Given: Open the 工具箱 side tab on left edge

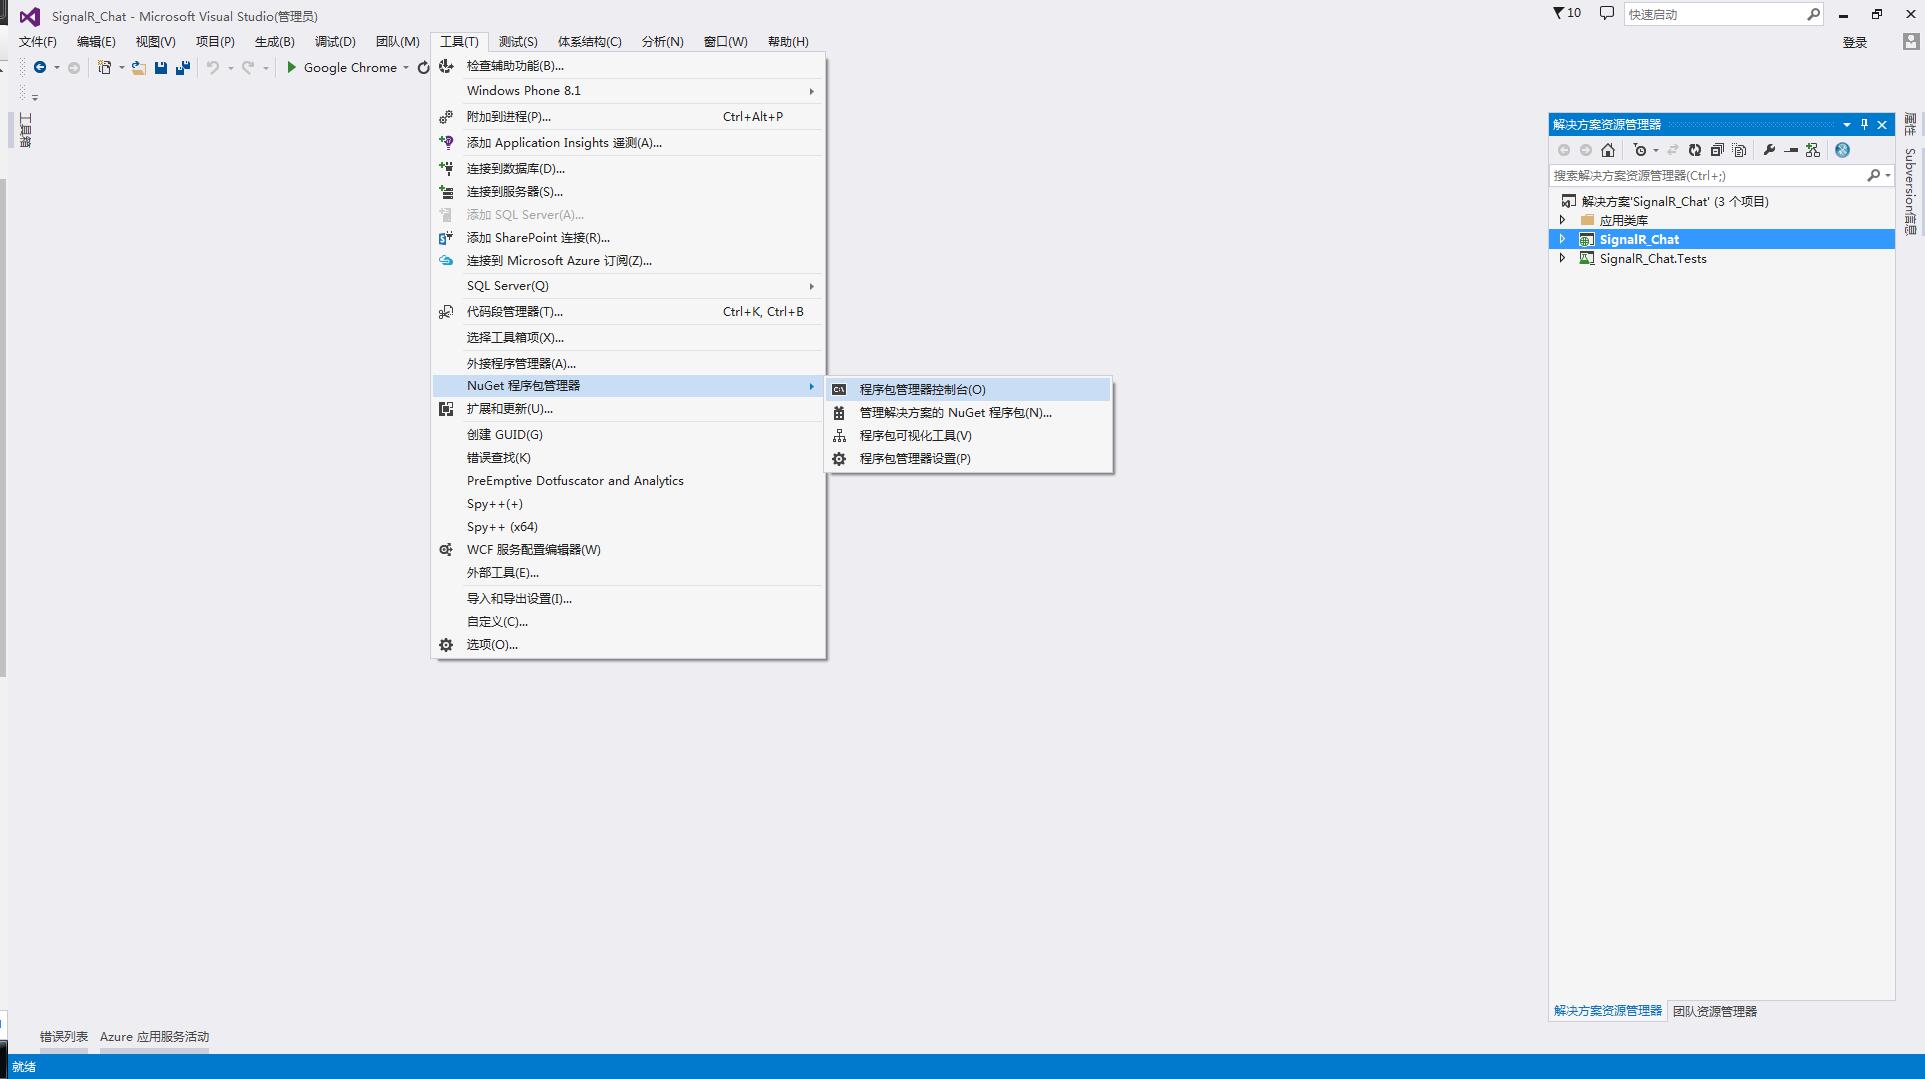Looking at the screenshot, I should point(26,130).
